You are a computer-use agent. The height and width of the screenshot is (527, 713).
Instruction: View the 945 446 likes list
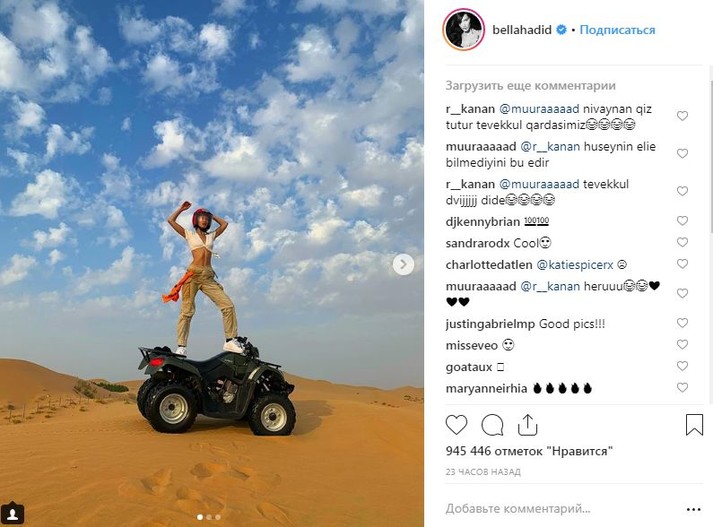point(529,451)
